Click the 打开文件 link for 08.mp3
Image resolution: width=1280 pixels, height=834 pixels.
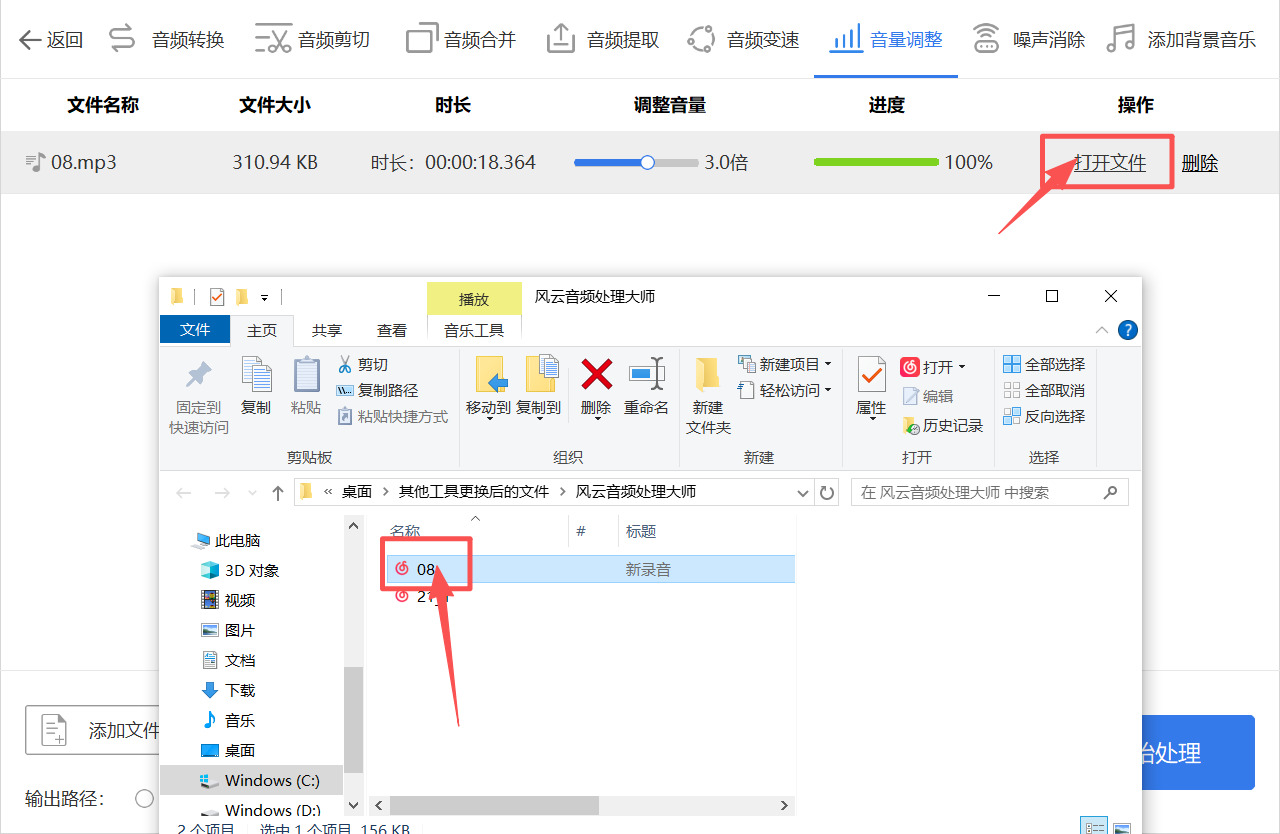[x=1106, y=161]
